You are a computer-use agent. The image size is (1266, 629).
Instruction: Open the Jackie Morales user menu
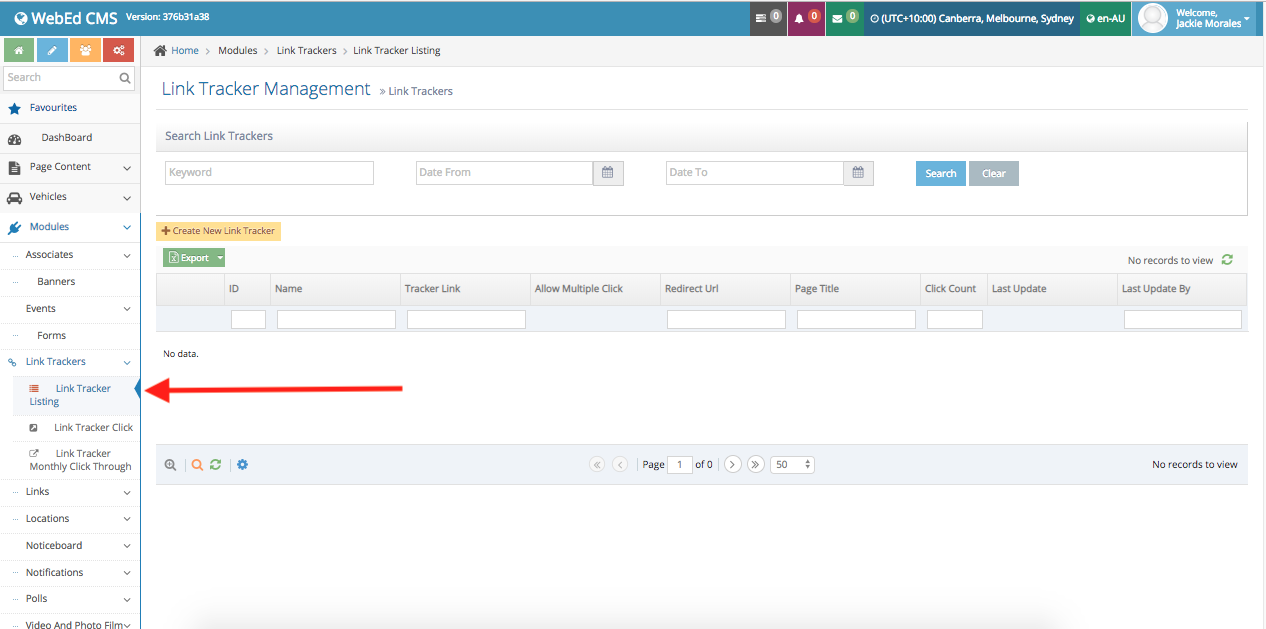(x=1196, y=18)
